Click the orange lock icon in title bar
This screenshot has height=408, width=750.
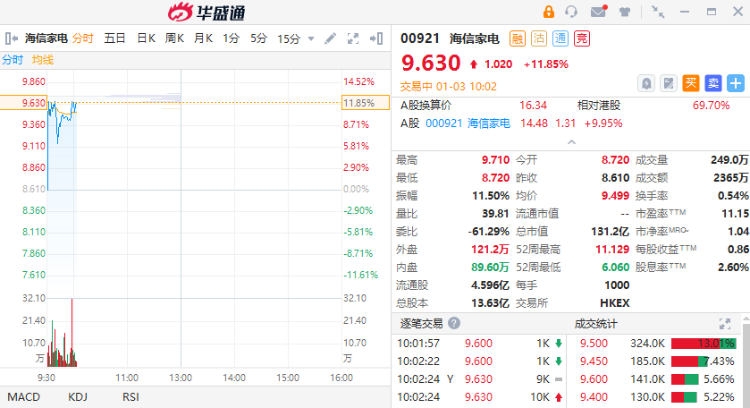pos(548,12)
